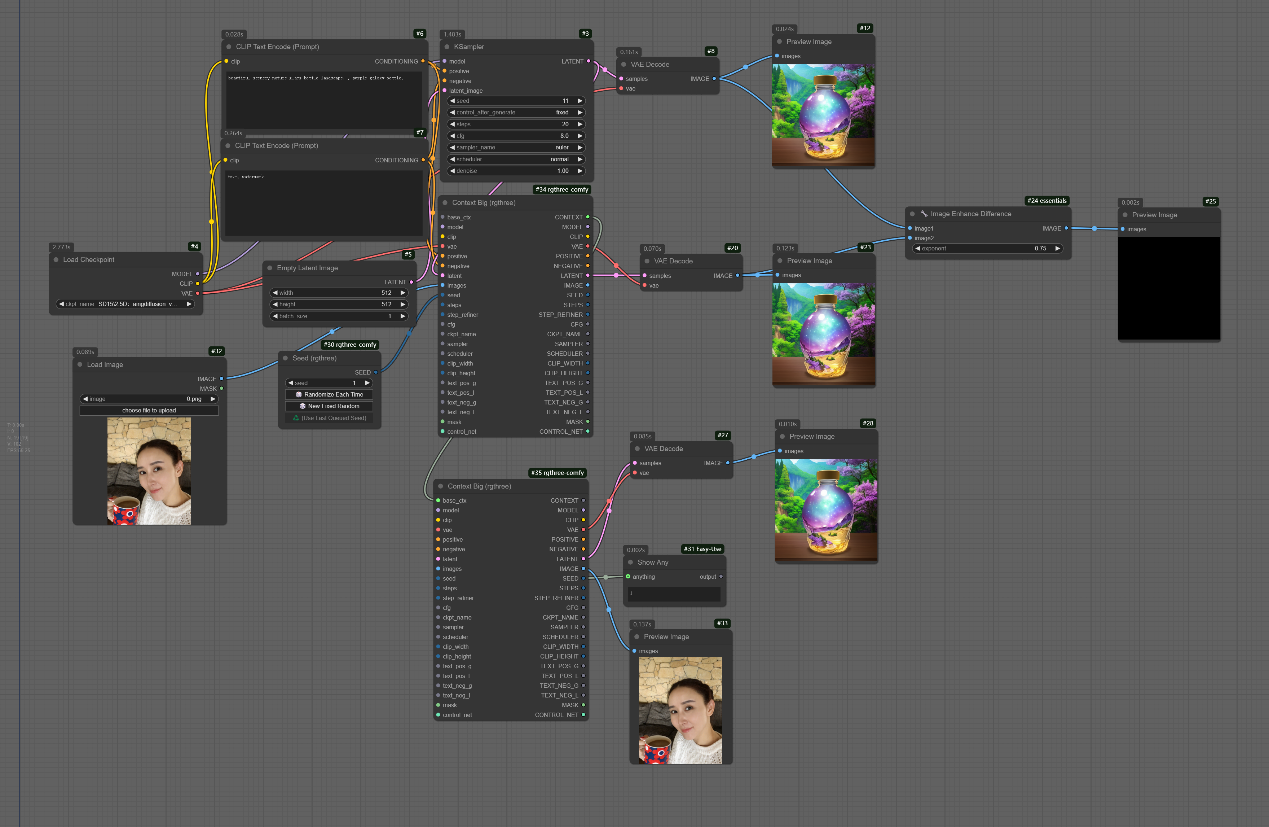This screenshot has height=827, width=1269.
Task: Click the Show Any node collapse dot
Action: [x=631, y=563]
